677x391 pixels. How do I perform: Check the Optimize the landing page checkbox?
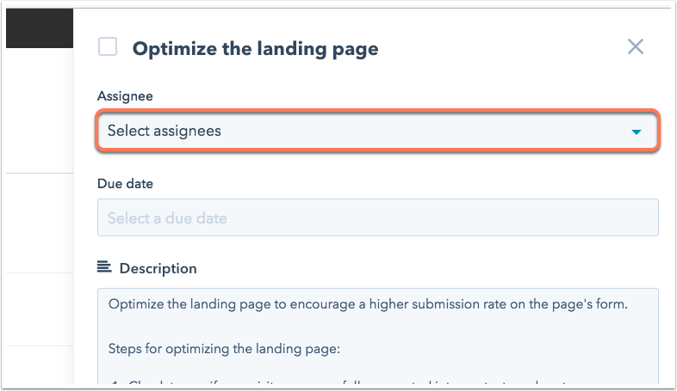coord(108,47)
